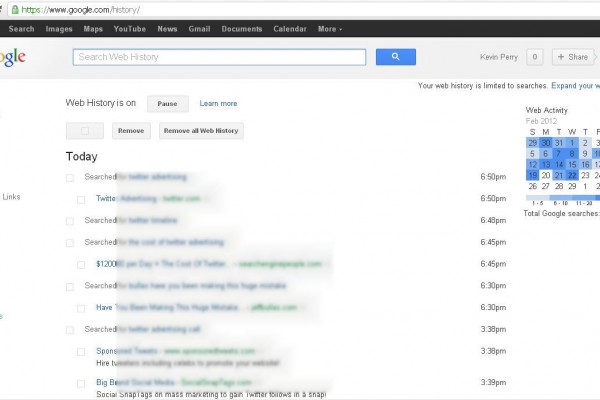Click the Expand your web history link
Image resolution: width=600 pixels, height=400 pixels.
575,86
